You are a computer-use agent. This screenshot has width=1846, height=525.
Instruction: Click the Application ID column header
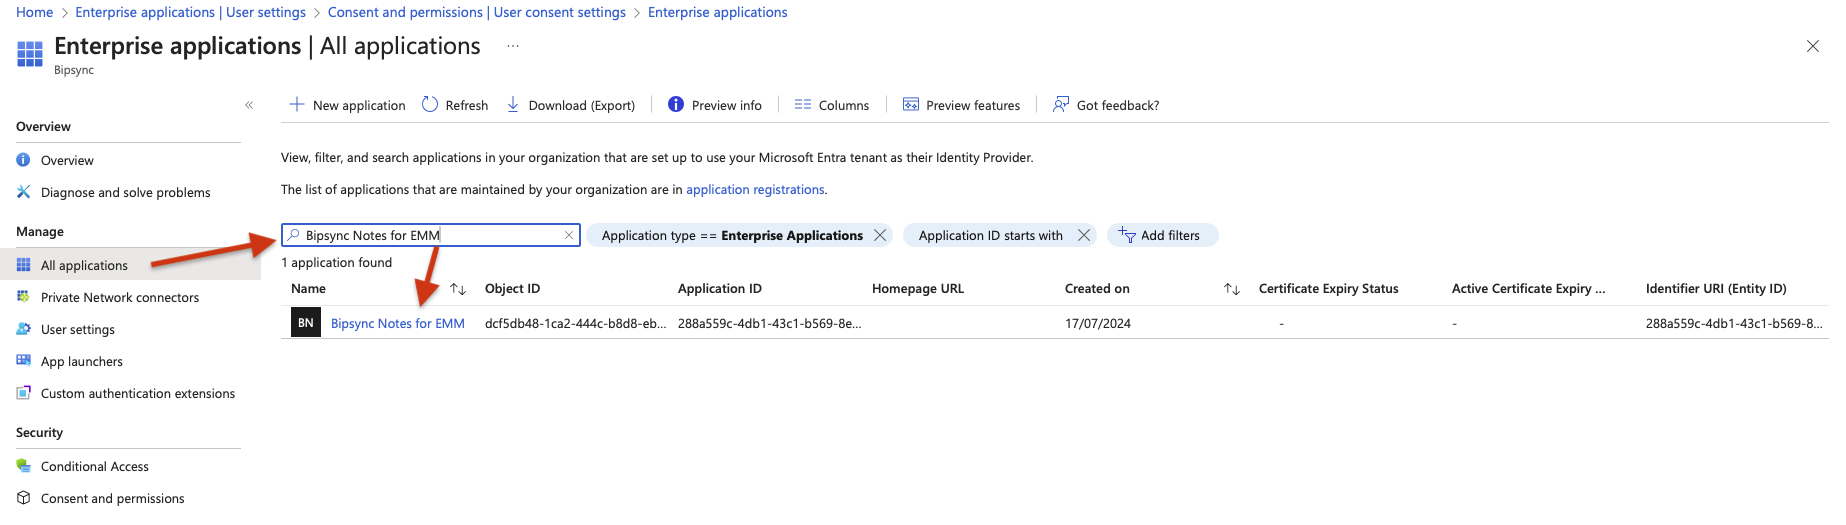720,288
